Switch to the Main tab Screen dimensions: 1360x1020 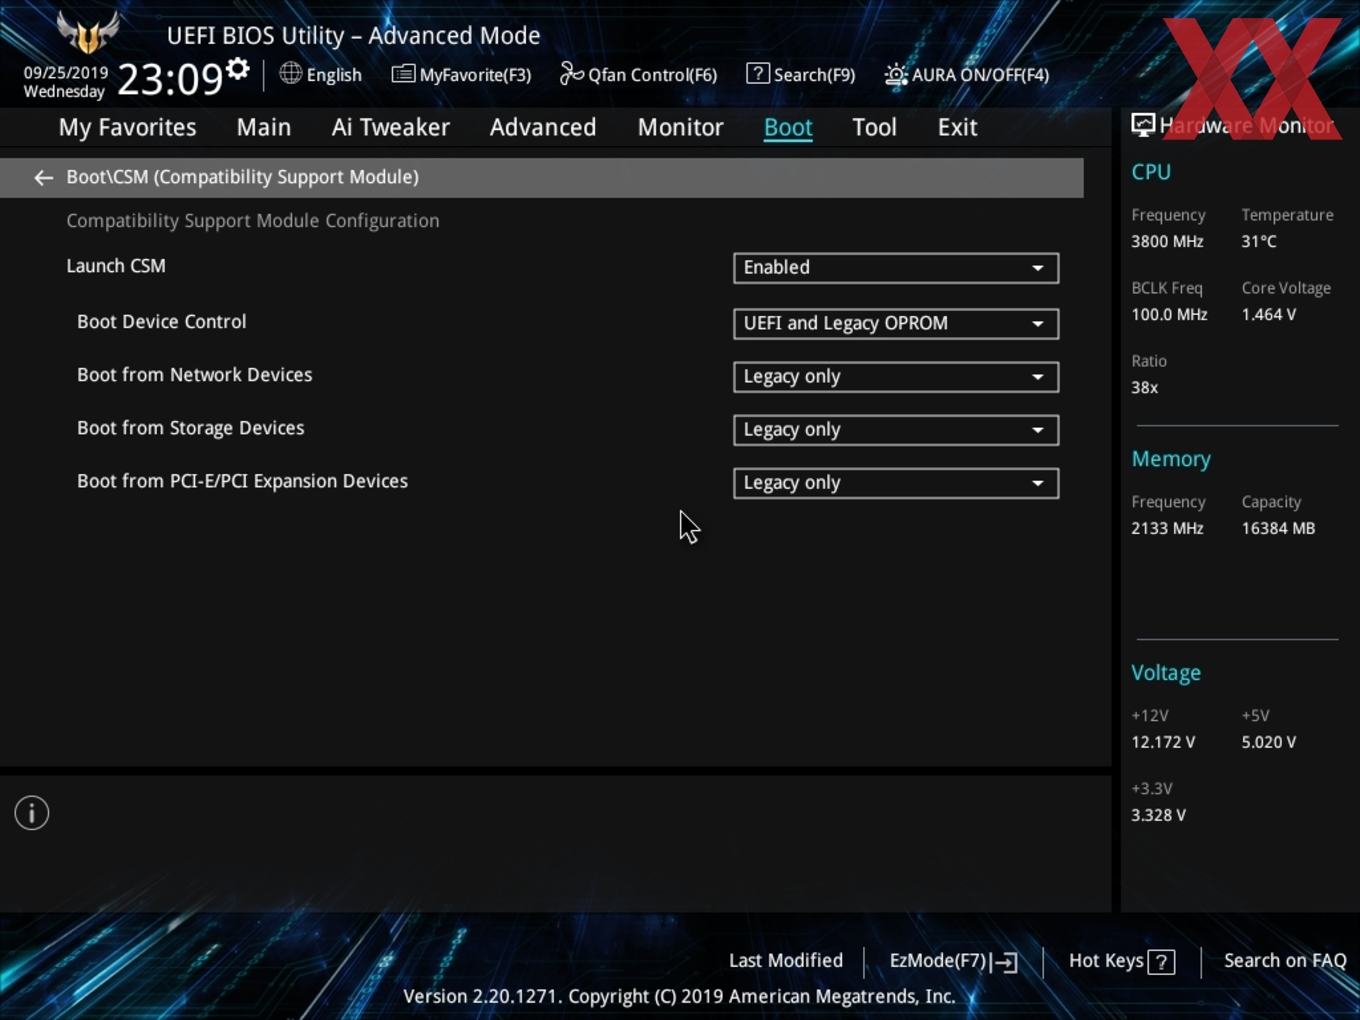coord(264,127)
